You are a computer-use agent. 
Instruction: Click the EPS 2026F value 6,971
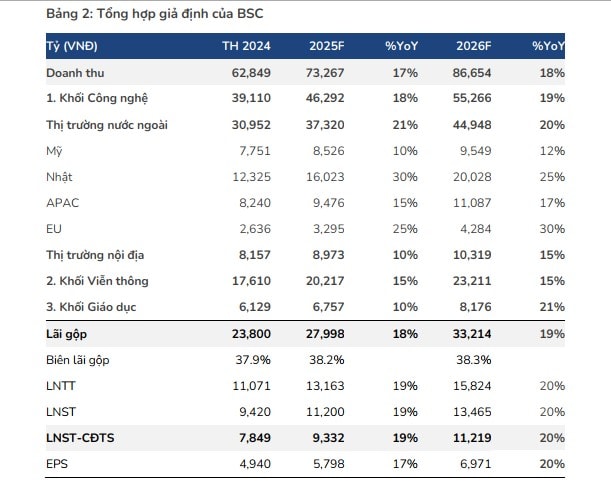coord(475,464)
